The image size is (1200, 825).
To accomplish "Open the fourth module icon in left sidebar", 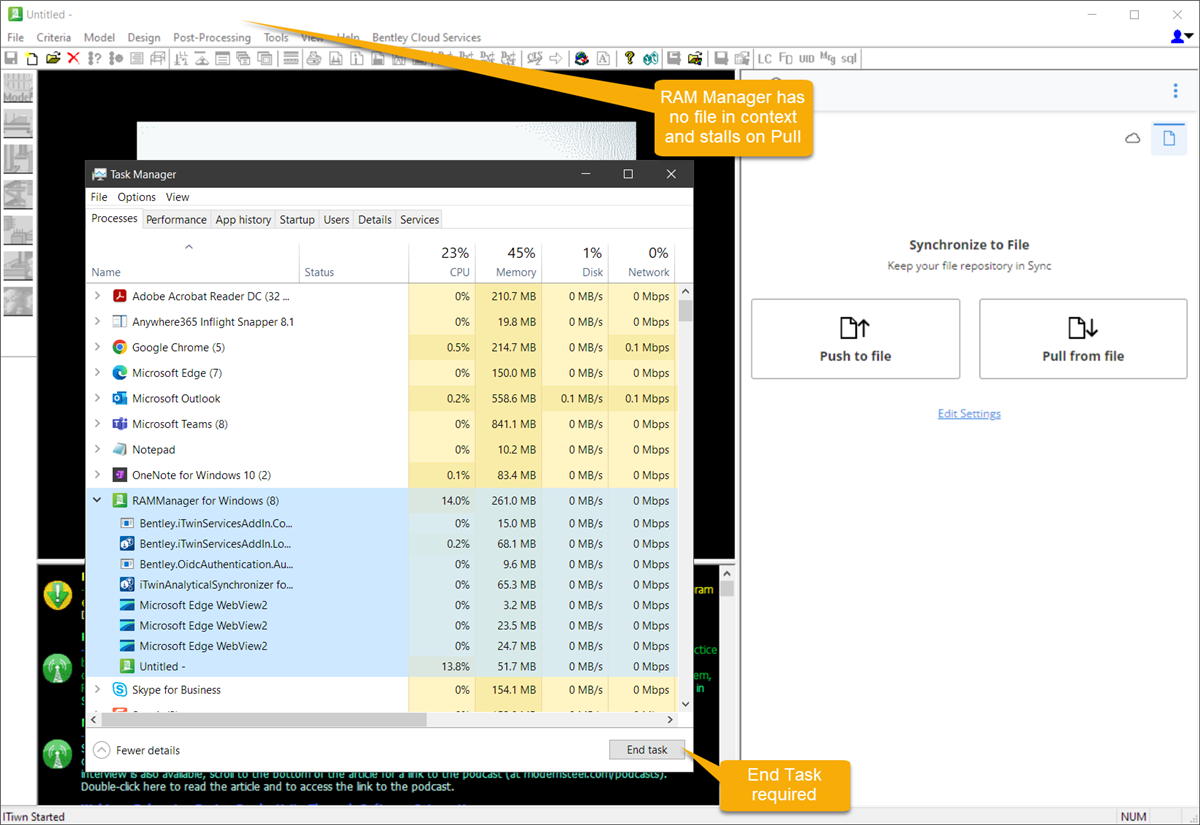I will coord(18,194).
